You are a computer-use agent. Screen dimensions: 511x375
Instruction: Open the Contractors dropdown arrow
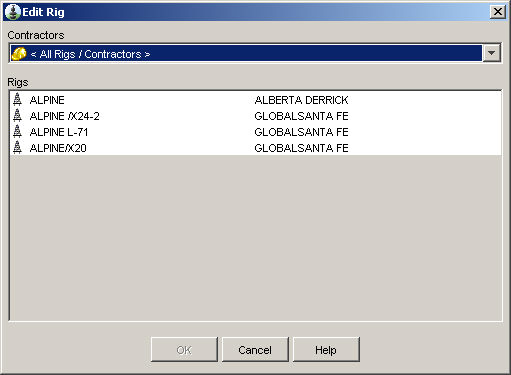(x=491, y=53)
